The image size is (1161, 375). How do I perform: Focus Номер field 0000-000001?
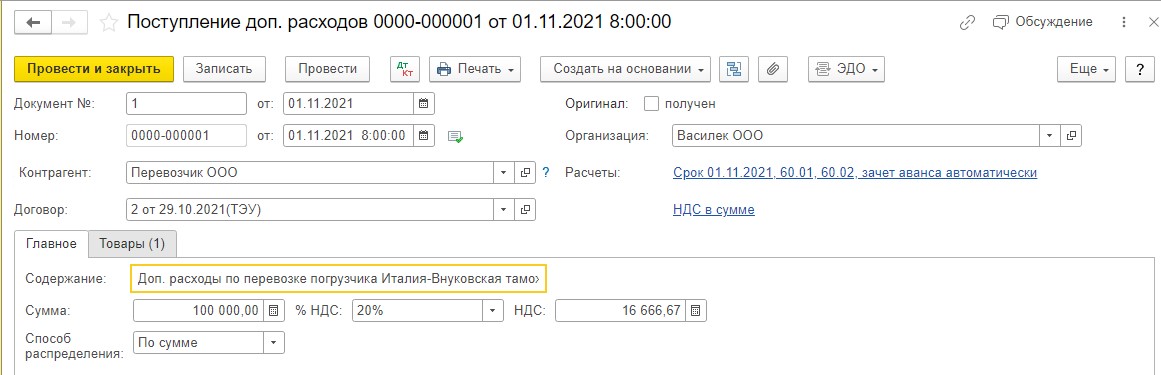(187, 136)
